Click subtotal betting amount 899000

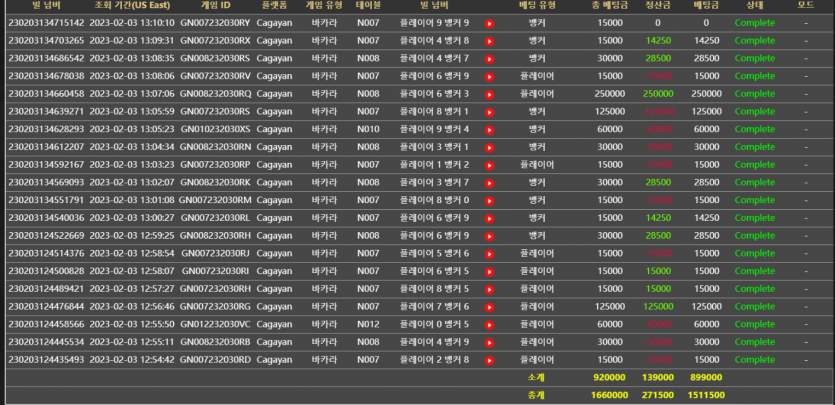tap(706, 377)
